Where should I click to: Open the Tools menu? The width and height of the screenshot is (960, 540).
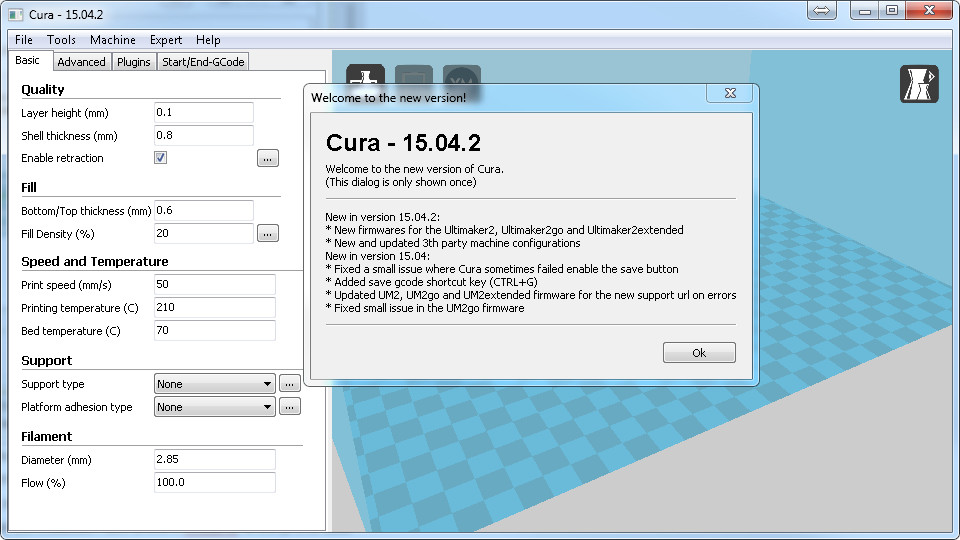point(61,40)
